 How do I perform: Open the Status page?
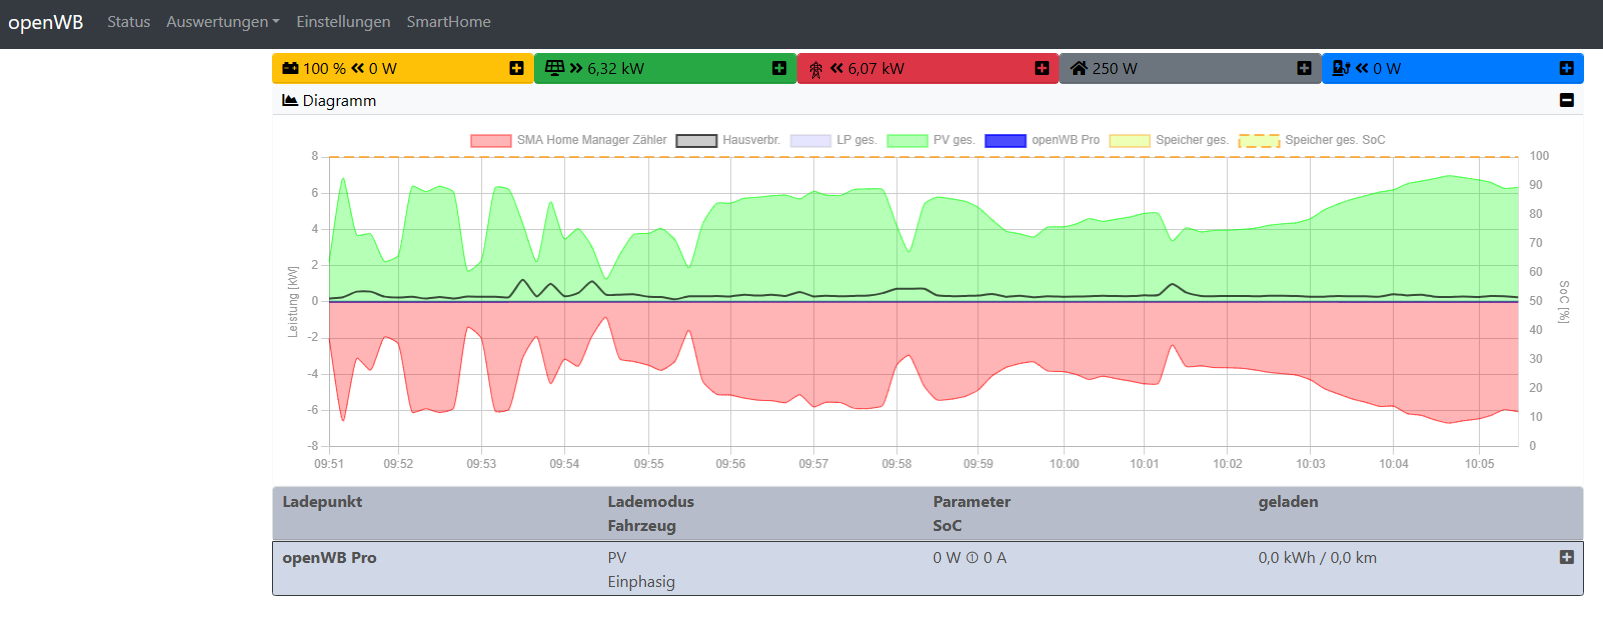(129, 22)
